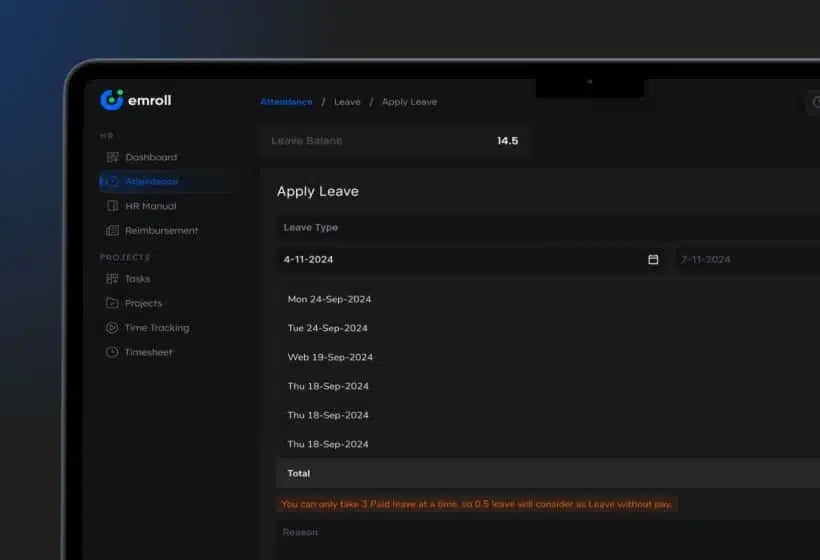Screen dimensions: 820x560
Task: Click the orange paid leave warning message
Action: [x=476, y=504]
